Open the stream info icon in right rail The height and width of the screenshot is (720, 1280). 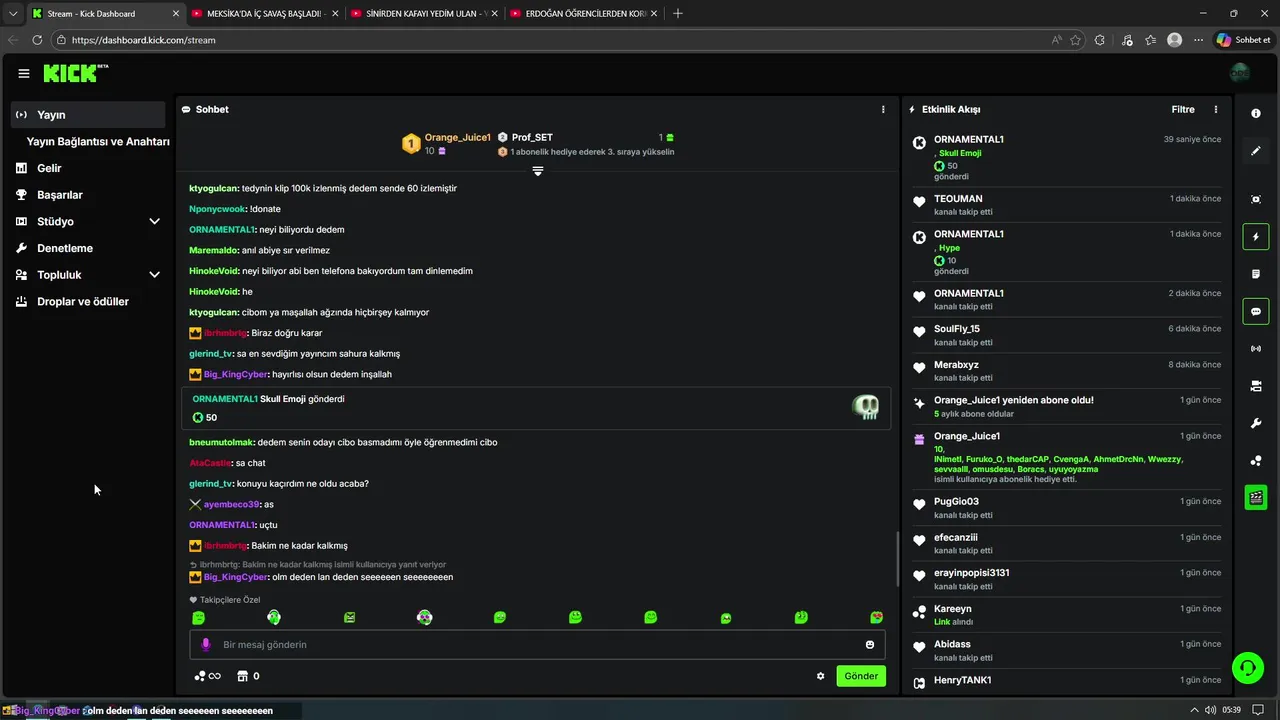click(1256, 114)
